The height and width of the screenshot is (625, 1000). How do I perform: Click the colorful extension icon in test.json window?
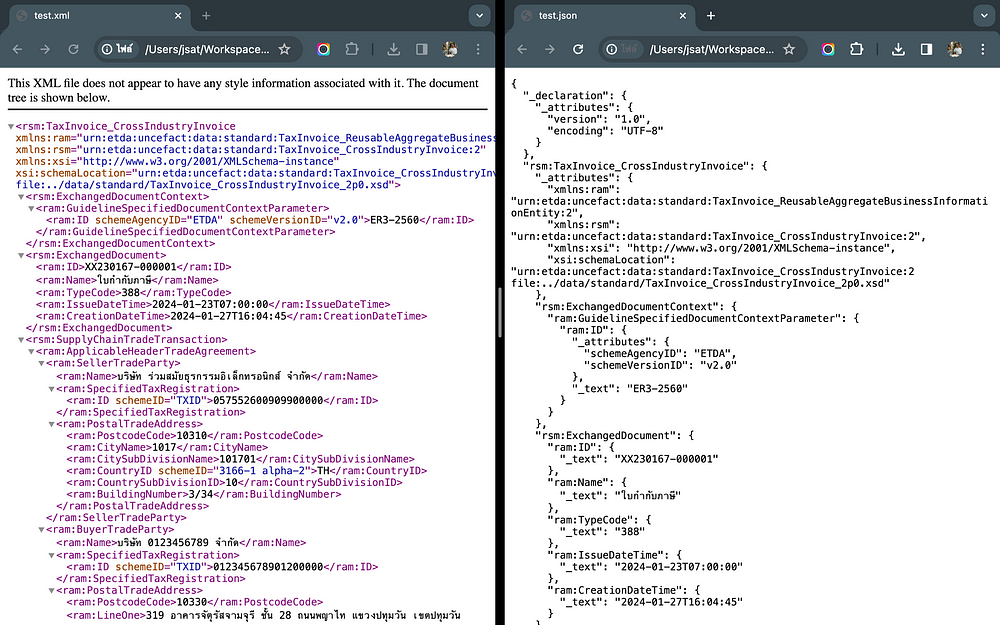click(828, 49)
